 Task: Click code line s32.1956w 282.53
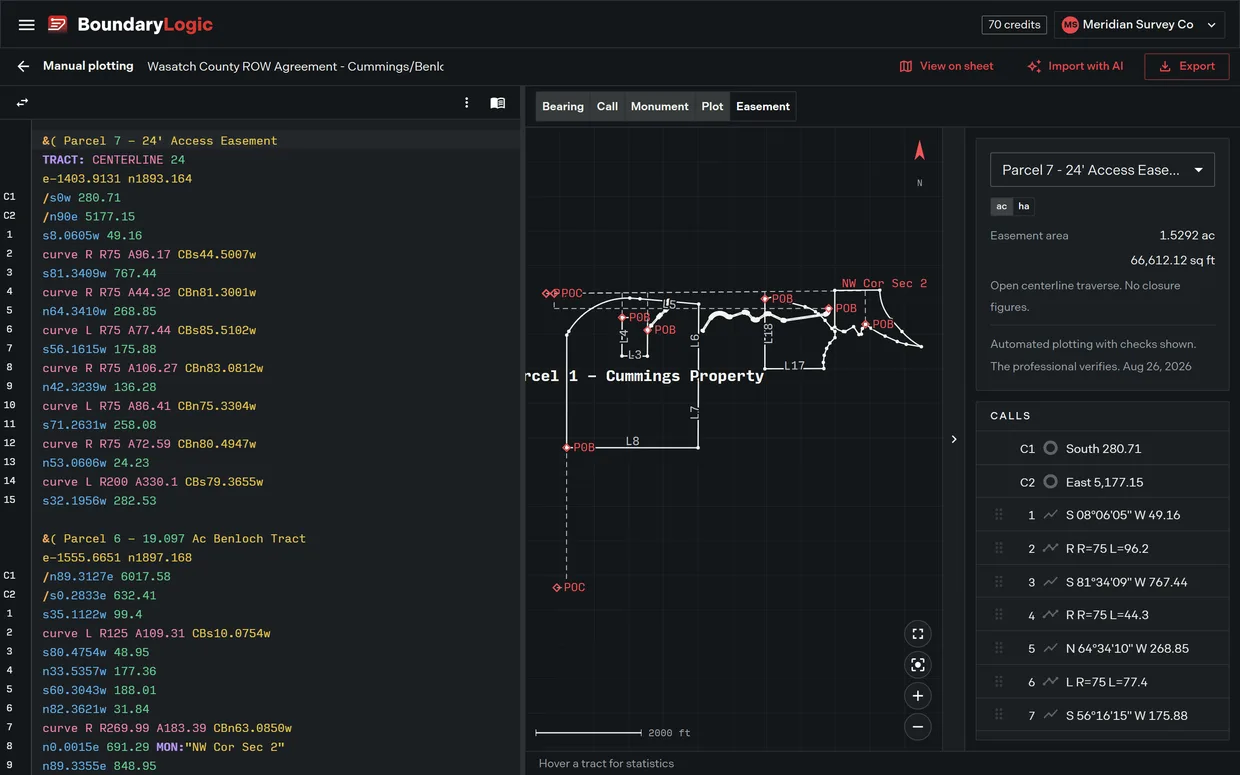[99, 501]
